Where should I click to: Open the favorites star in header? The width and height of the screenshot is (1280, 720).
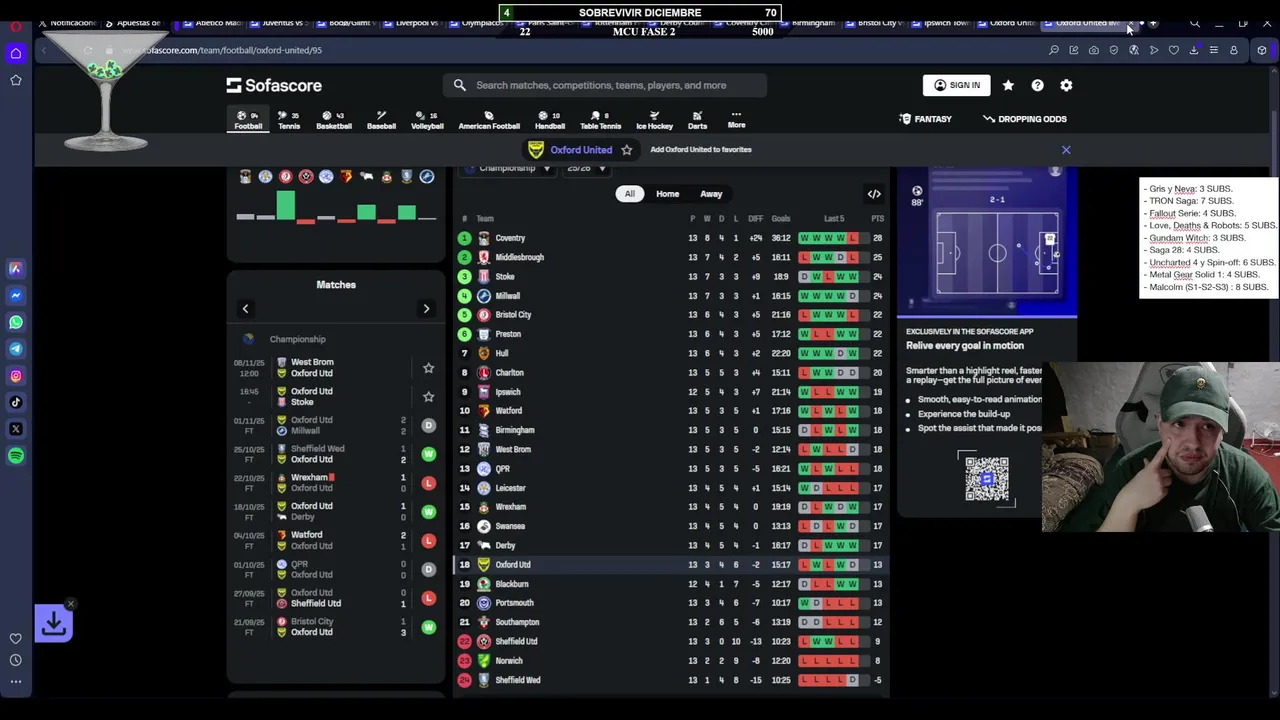[x=1008, y=85]
